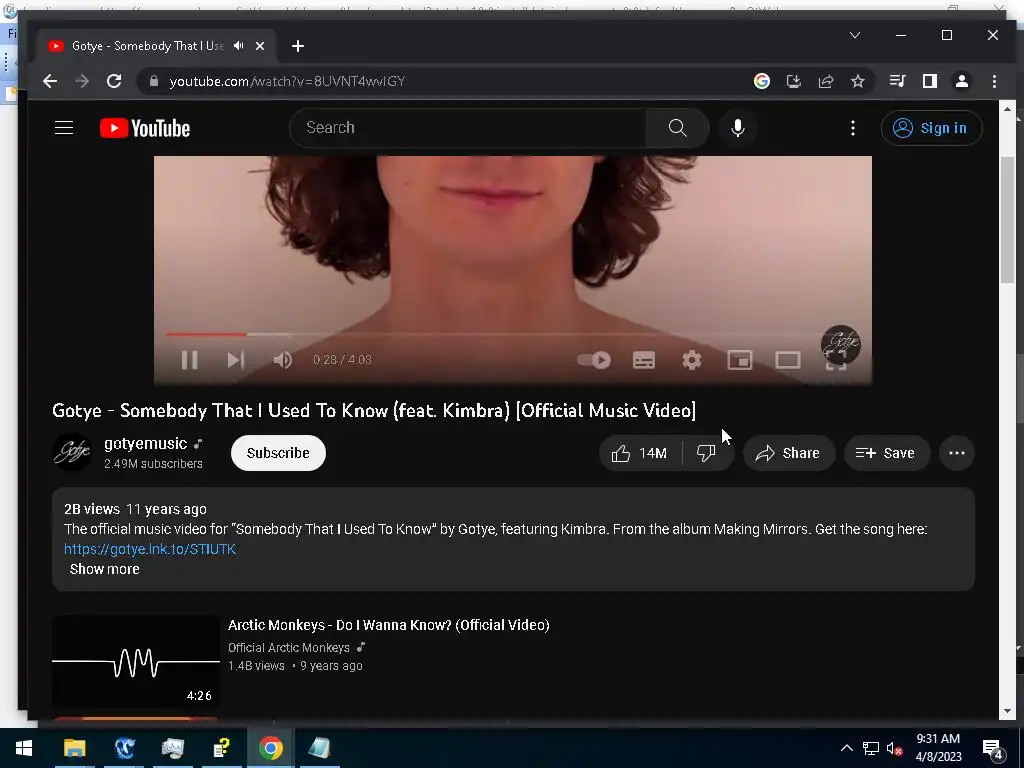Show hidden system tray icons
This screenshot has width=1024, height=768.
pyautogui.click(x=846, y=748)
